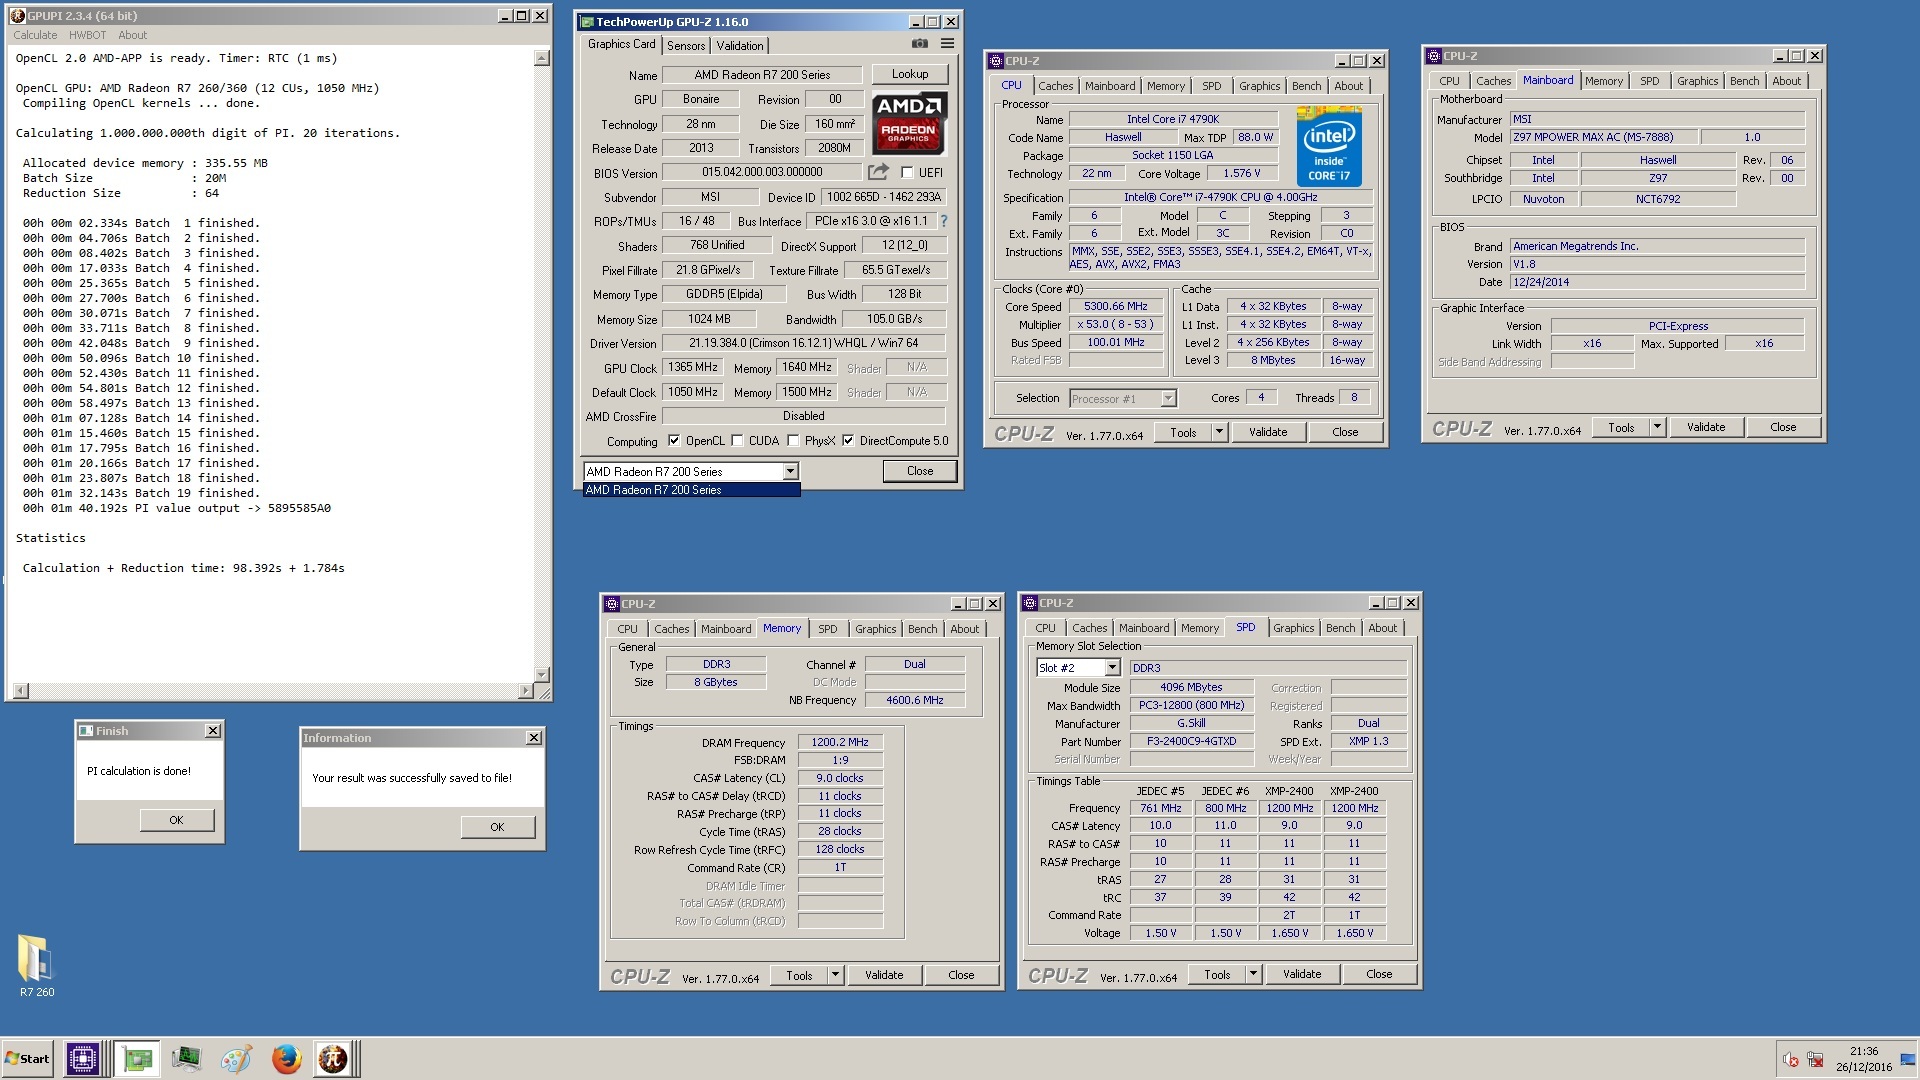Viewport: 1920px width, 1080px height.
Task: Click the AMD Radeon Graphics logo
Action: pos(908,123)
